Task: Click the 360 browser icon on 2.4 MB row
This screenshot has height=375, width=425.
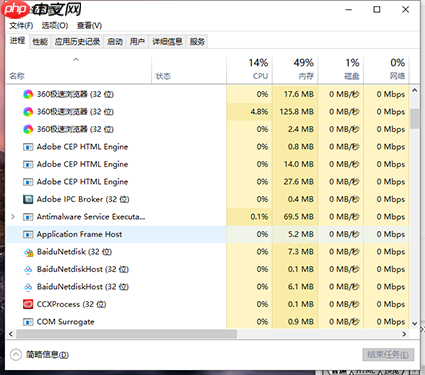Action: pyautogui.click(x=28, y=129)
